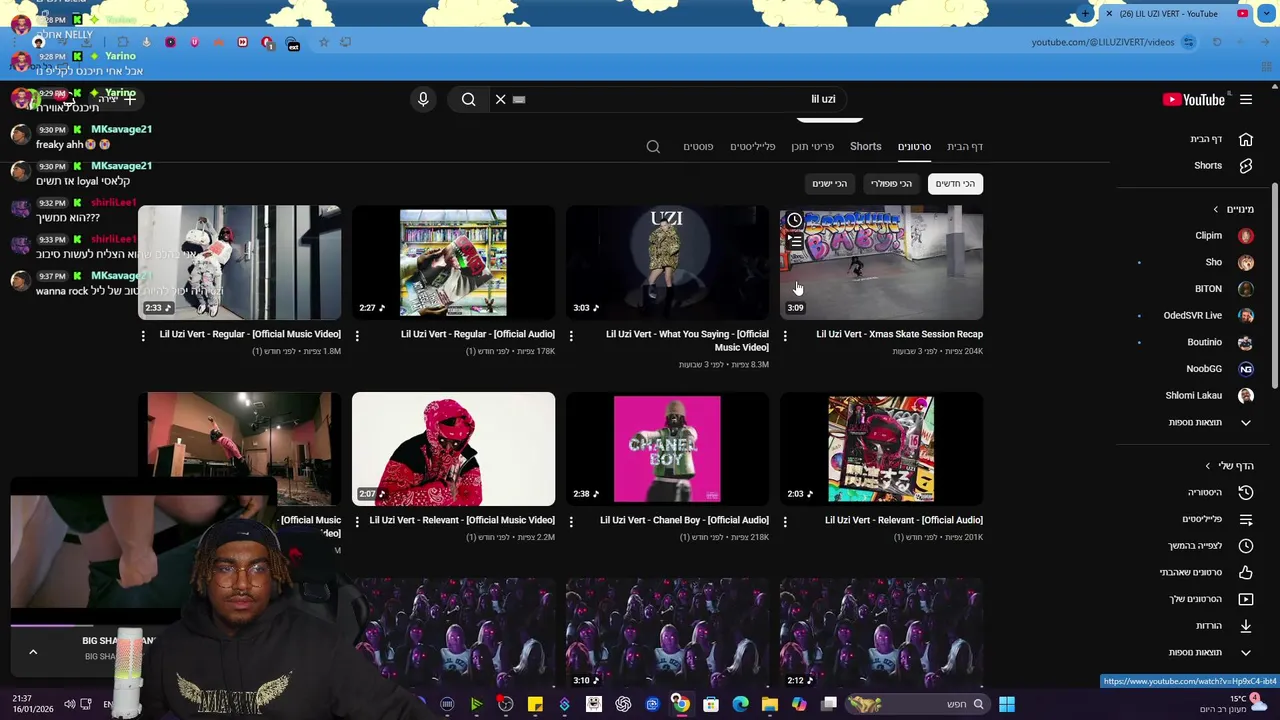Open the Xmas Skate Session Recap video thumbnail
Viewport: 1280px width, 720px height.
pos(881,263)
